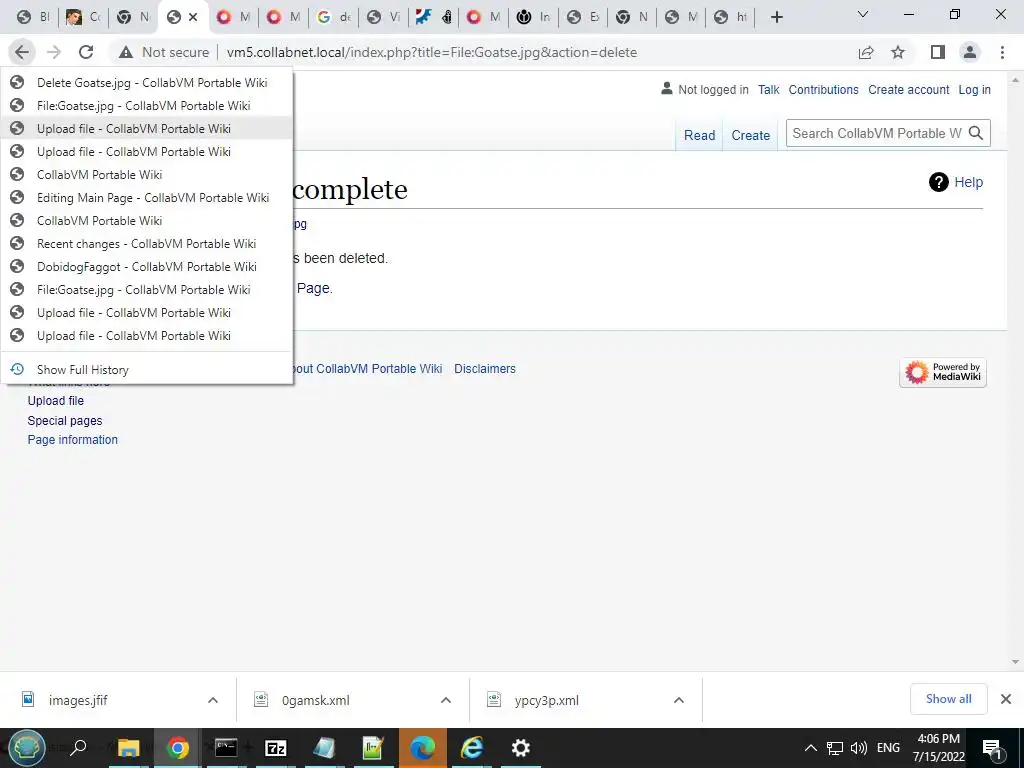
Task: Open the Contributions link
Action: click(824, 89)
